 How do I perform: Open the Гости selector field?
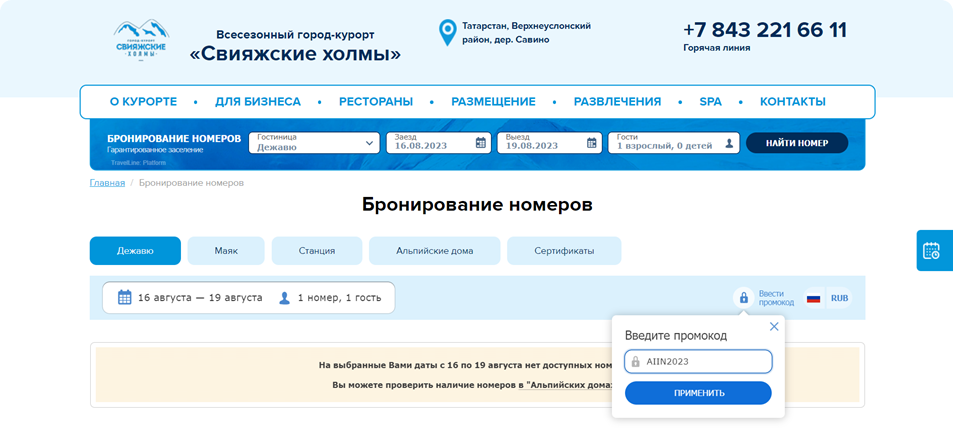674,143
